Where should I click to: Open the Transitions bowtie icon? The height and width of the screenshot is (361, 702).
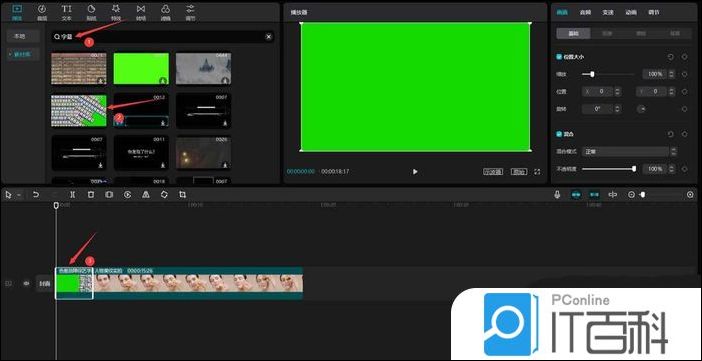click(141, 12)
